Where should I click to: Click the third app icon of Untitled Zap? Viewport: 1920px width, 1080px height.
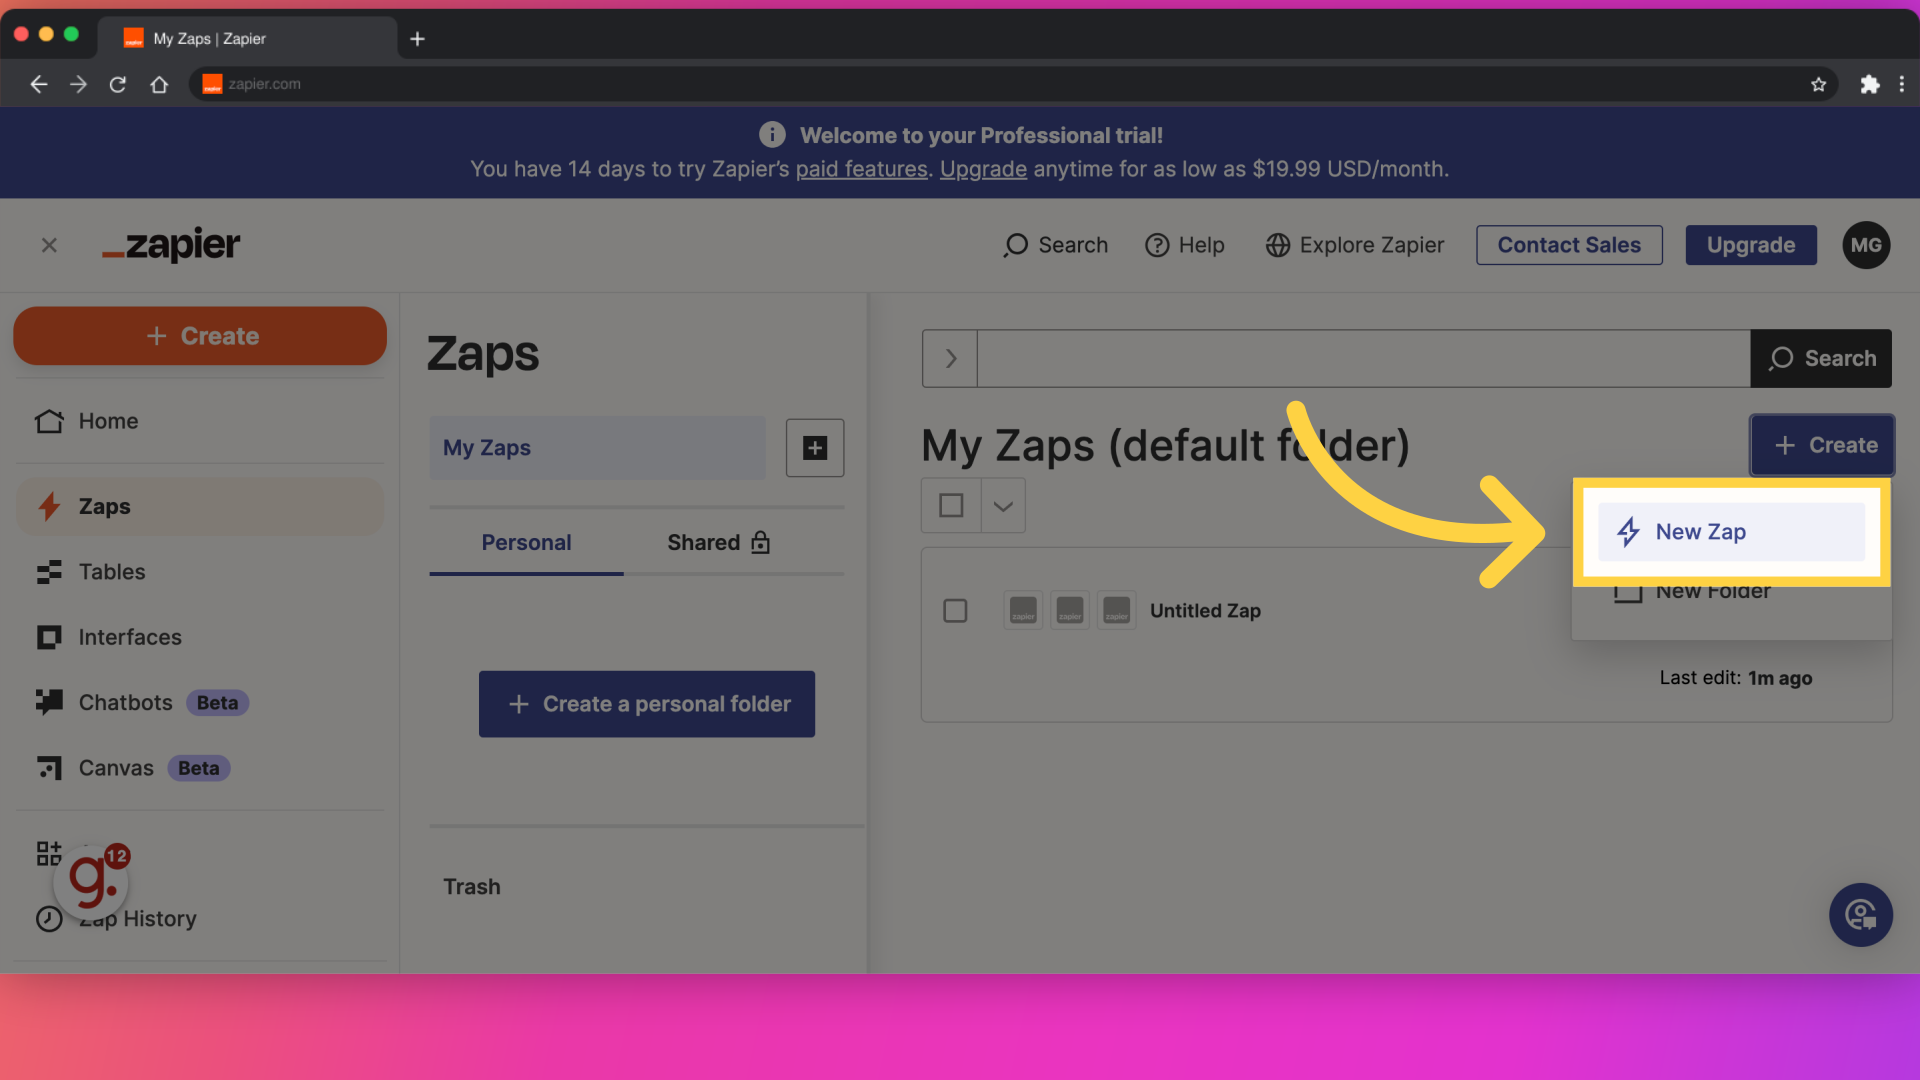tap(1116, 610)
